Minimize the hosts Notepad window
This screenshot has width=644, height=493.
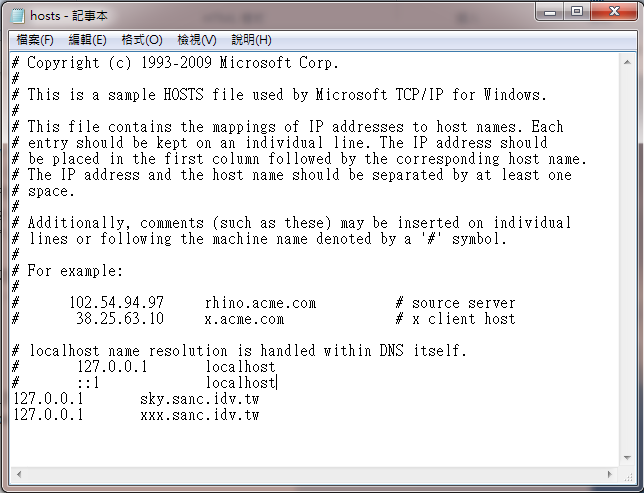coord(550,12)
